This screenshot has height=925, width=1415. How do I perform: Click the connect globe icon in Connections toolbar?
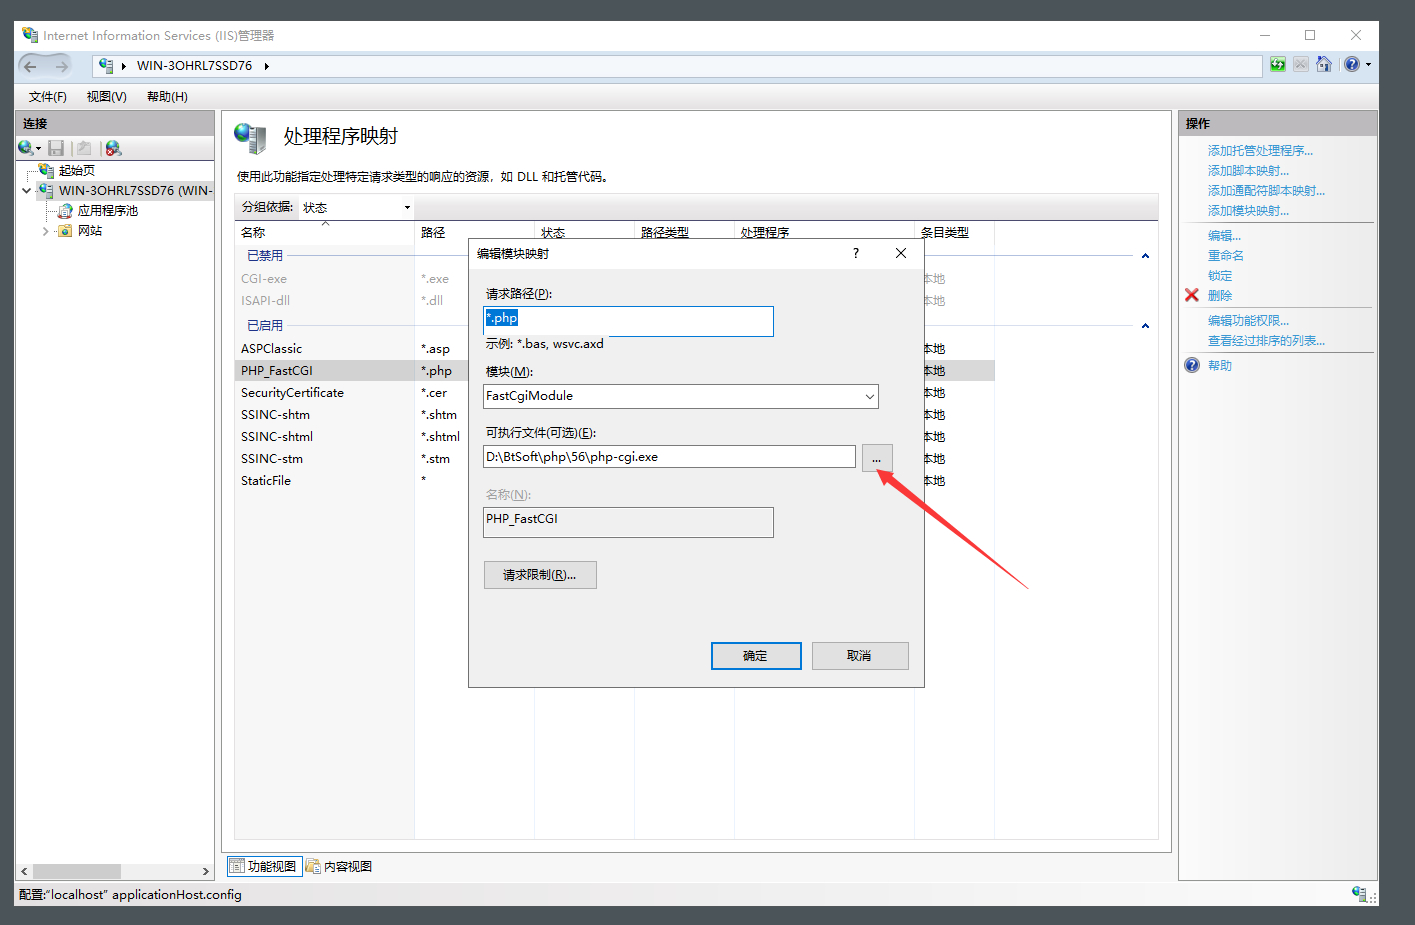[x=25, y=148]
